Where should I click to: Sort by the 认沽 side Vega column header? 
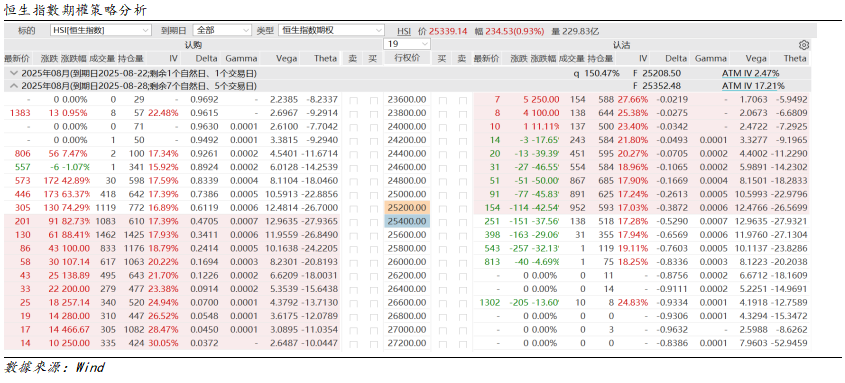click(x=756, y=58)
